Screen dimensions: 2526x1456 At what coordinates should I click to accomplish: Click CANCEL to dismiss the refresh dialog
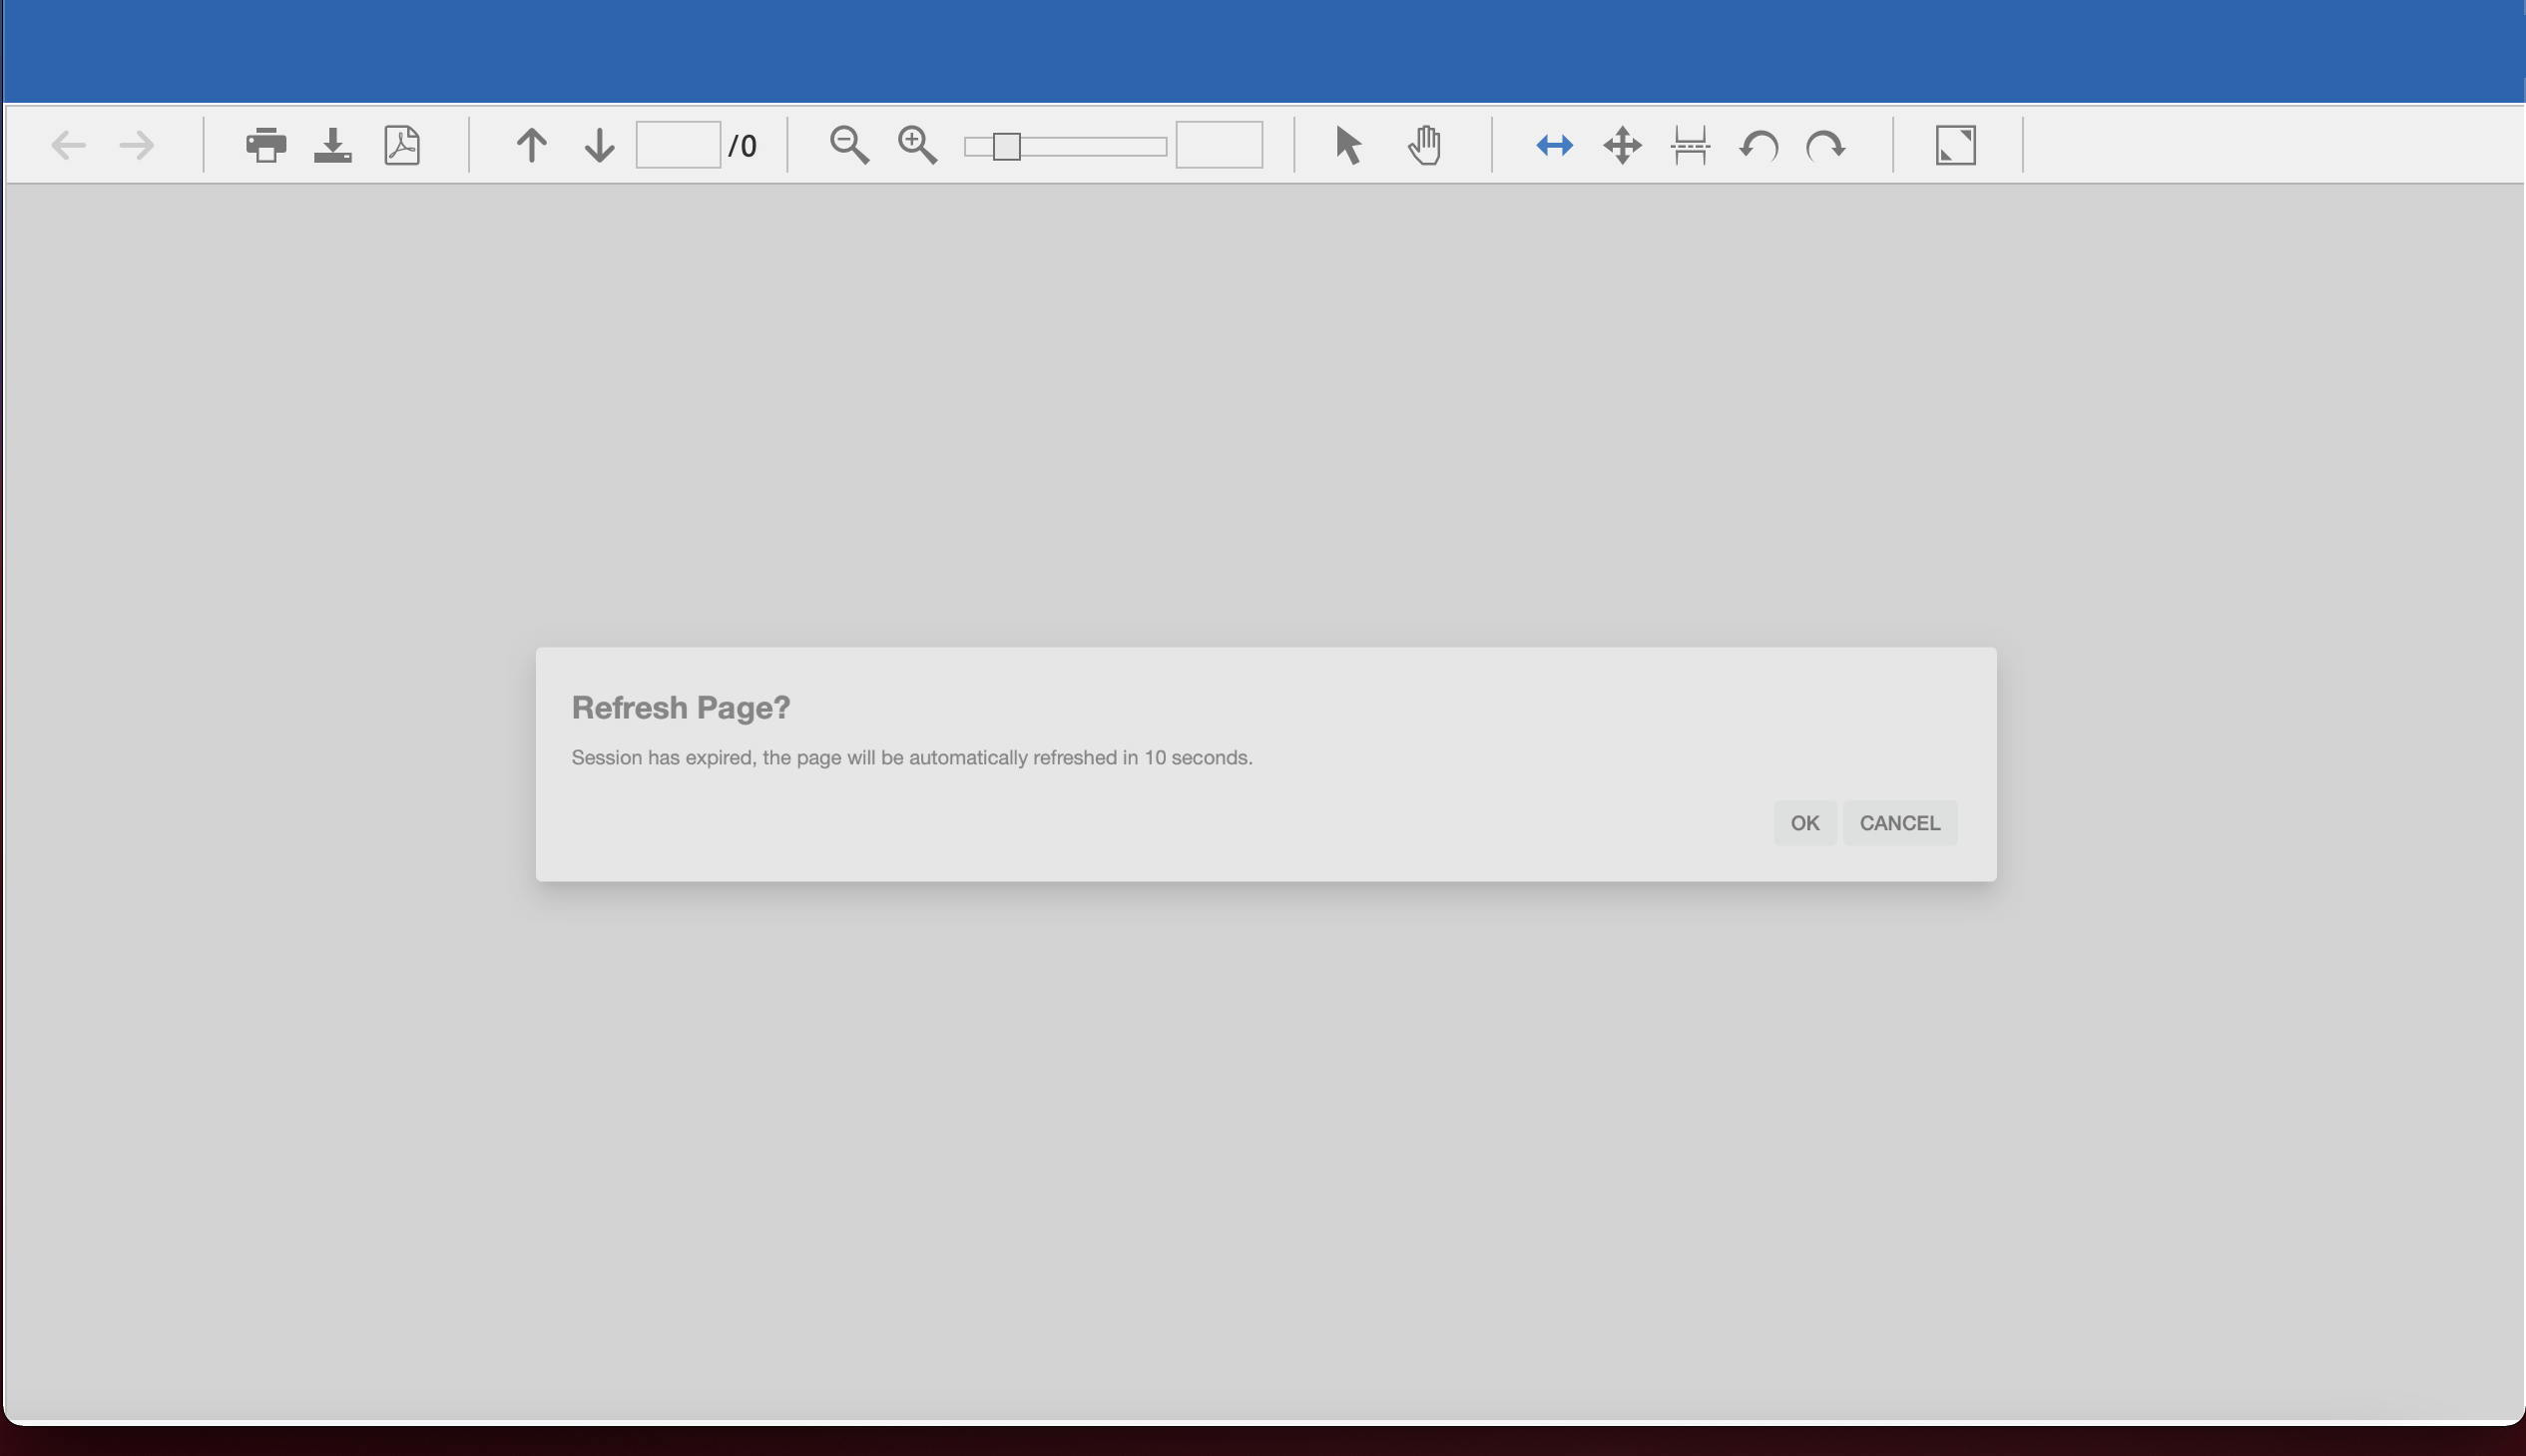(1899, 822)
